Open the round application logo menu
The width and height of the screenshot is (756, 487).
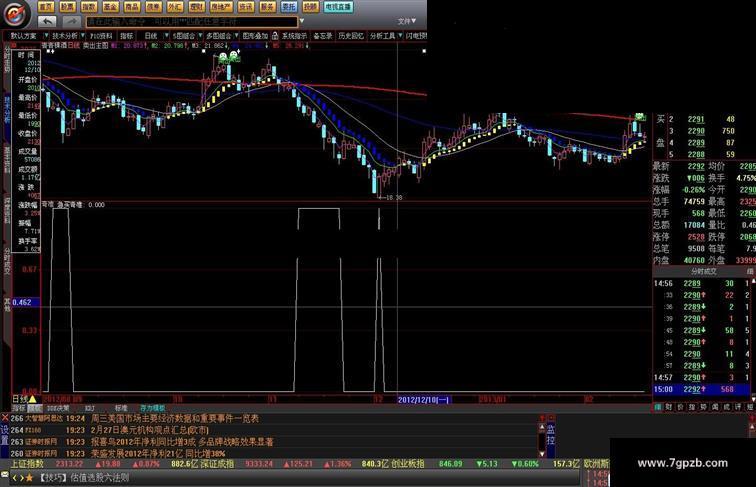(x=15, y=14)
